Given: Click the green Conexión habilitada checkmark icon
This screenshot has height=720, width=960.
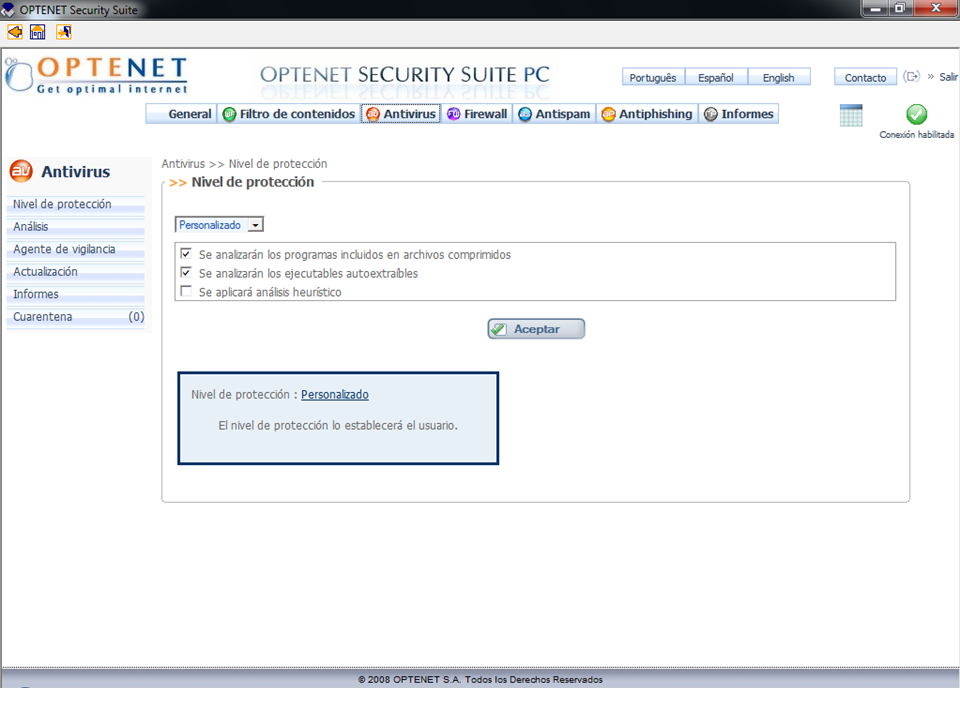Looking at the screenshot, I should point(916,115).
